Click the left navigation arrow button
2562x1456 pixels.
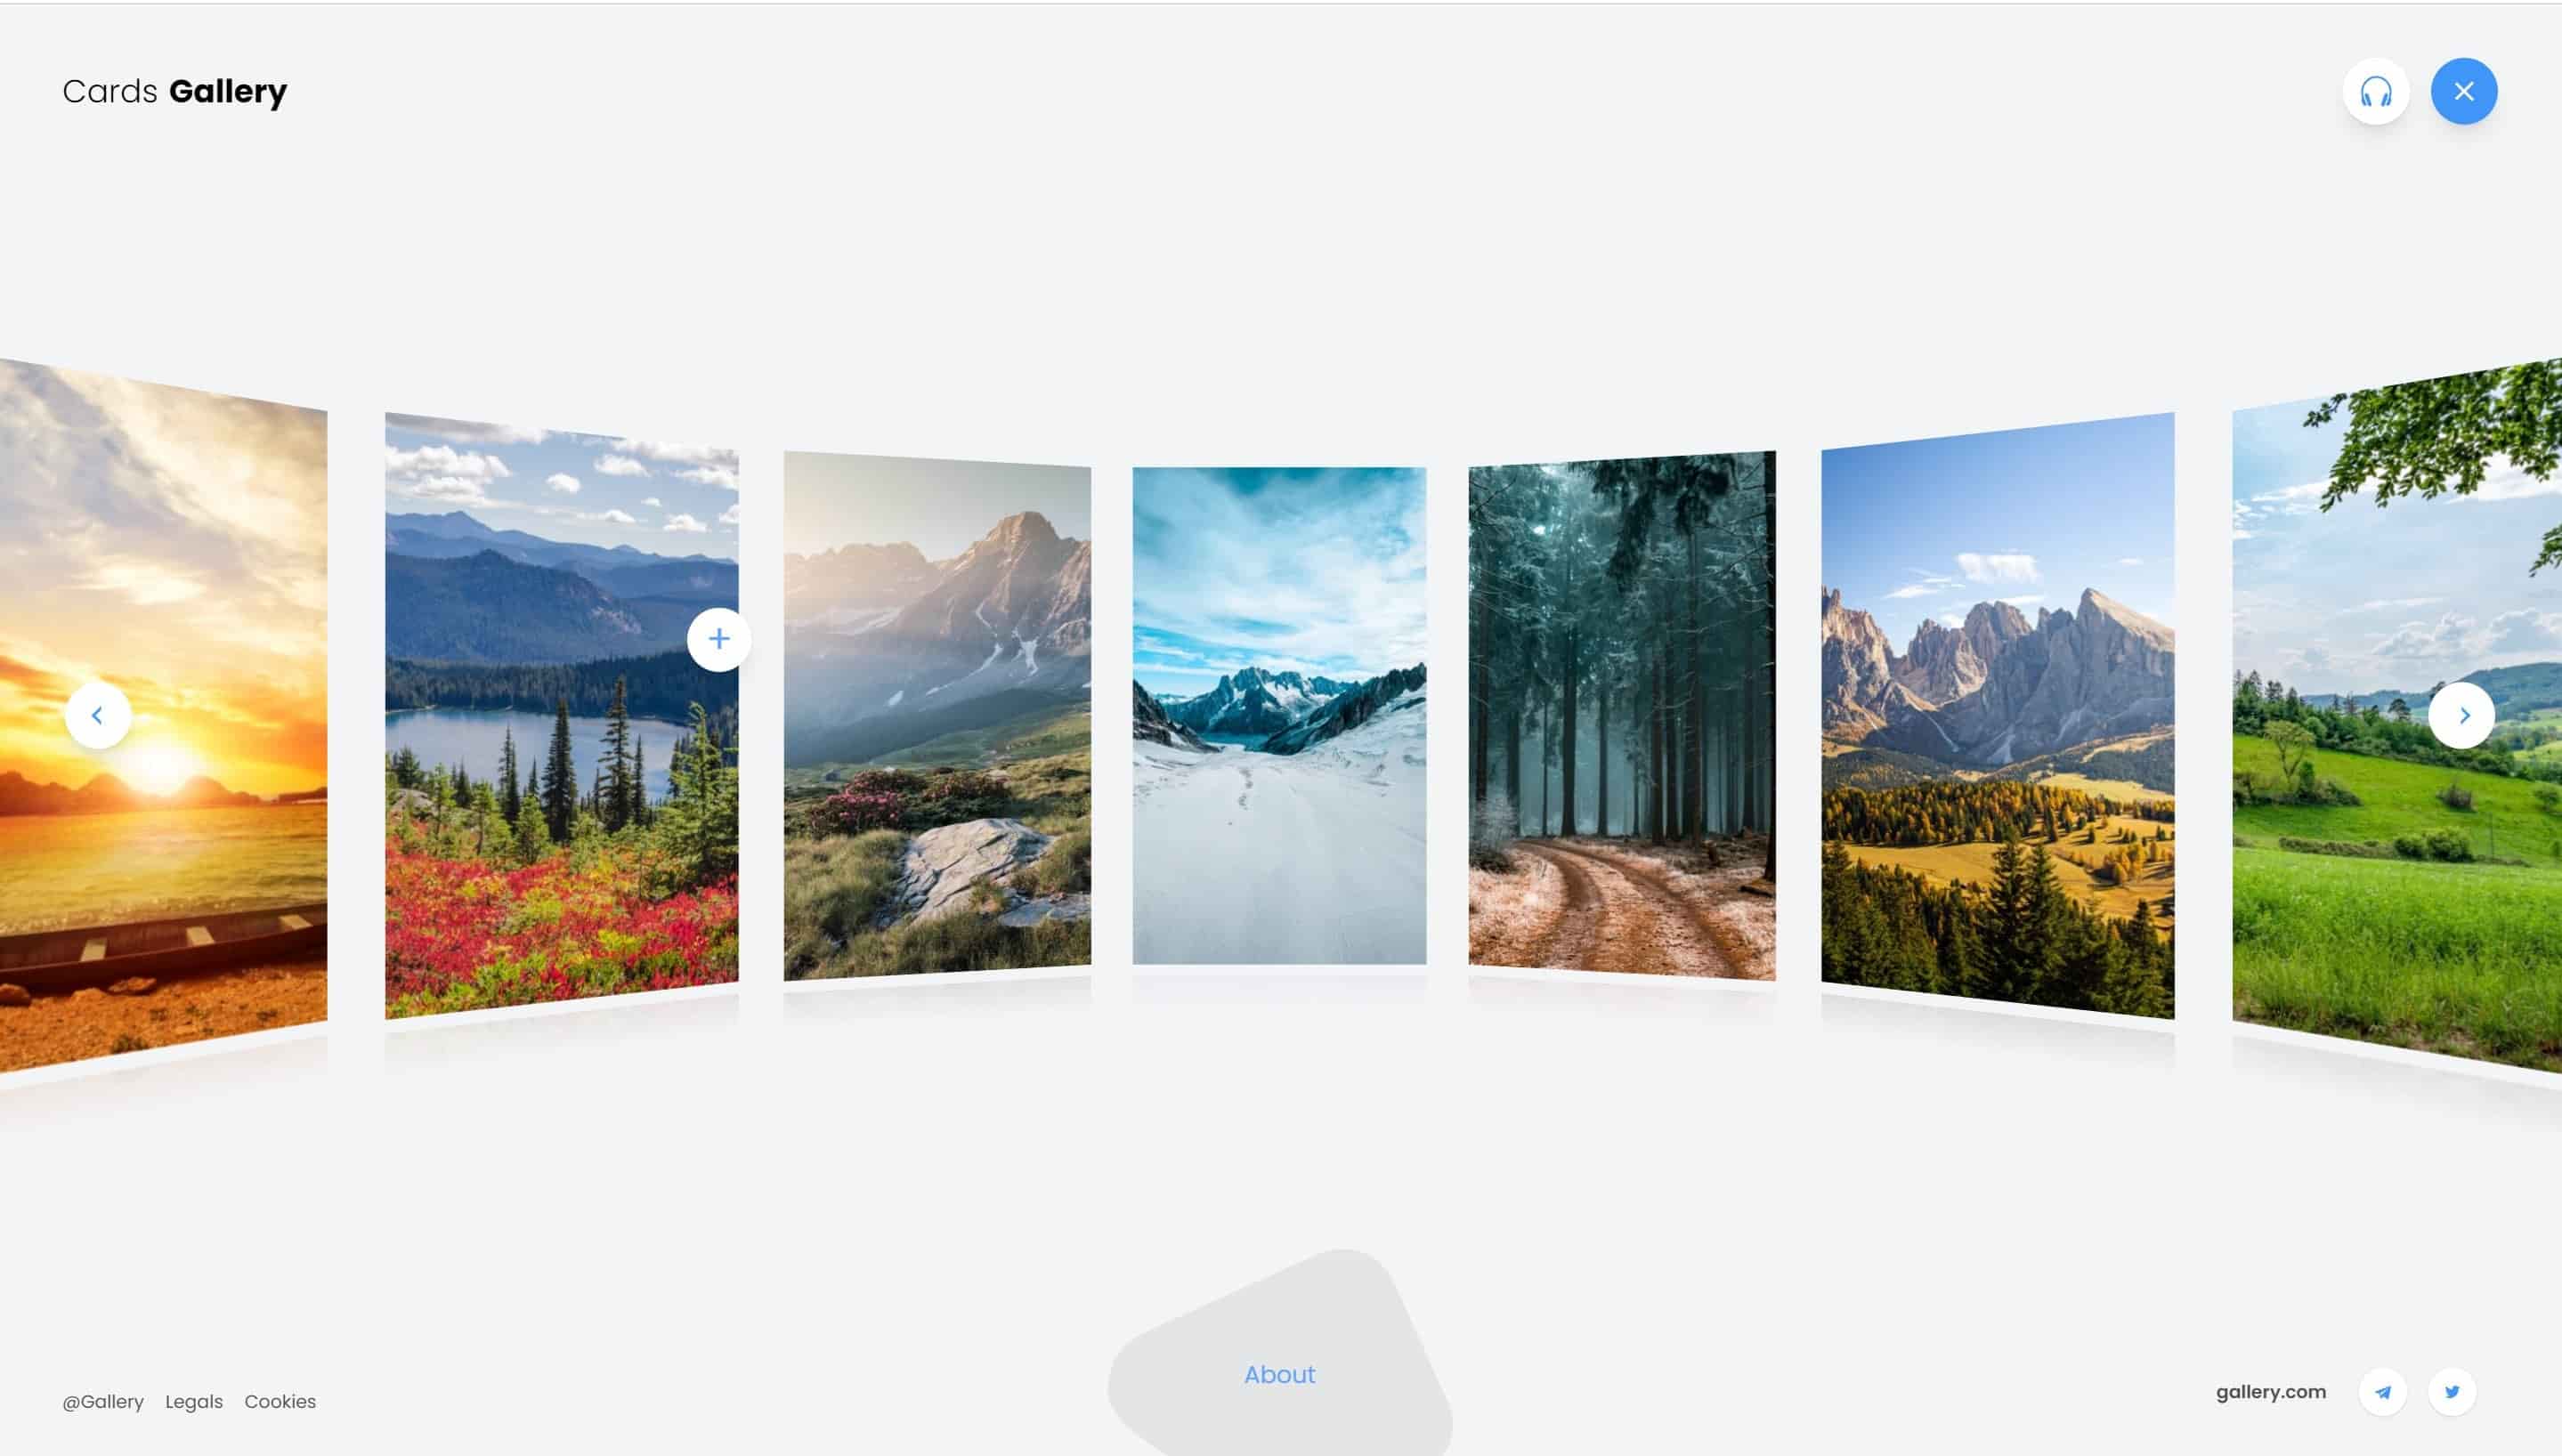pyautogui.click(x=97, y=714)
